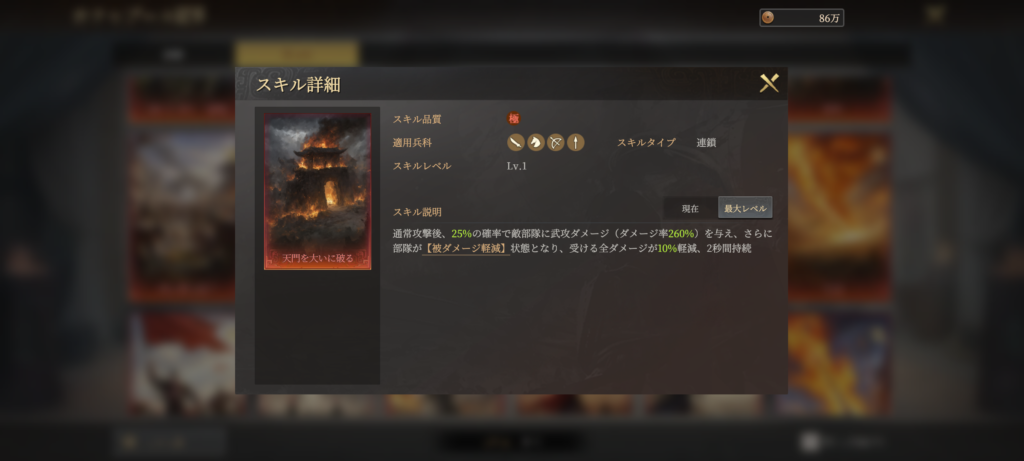Tap the 天門を大いに破る skill card image
Viewport: 1024px width, 461px height.
(x=317, y=191)
